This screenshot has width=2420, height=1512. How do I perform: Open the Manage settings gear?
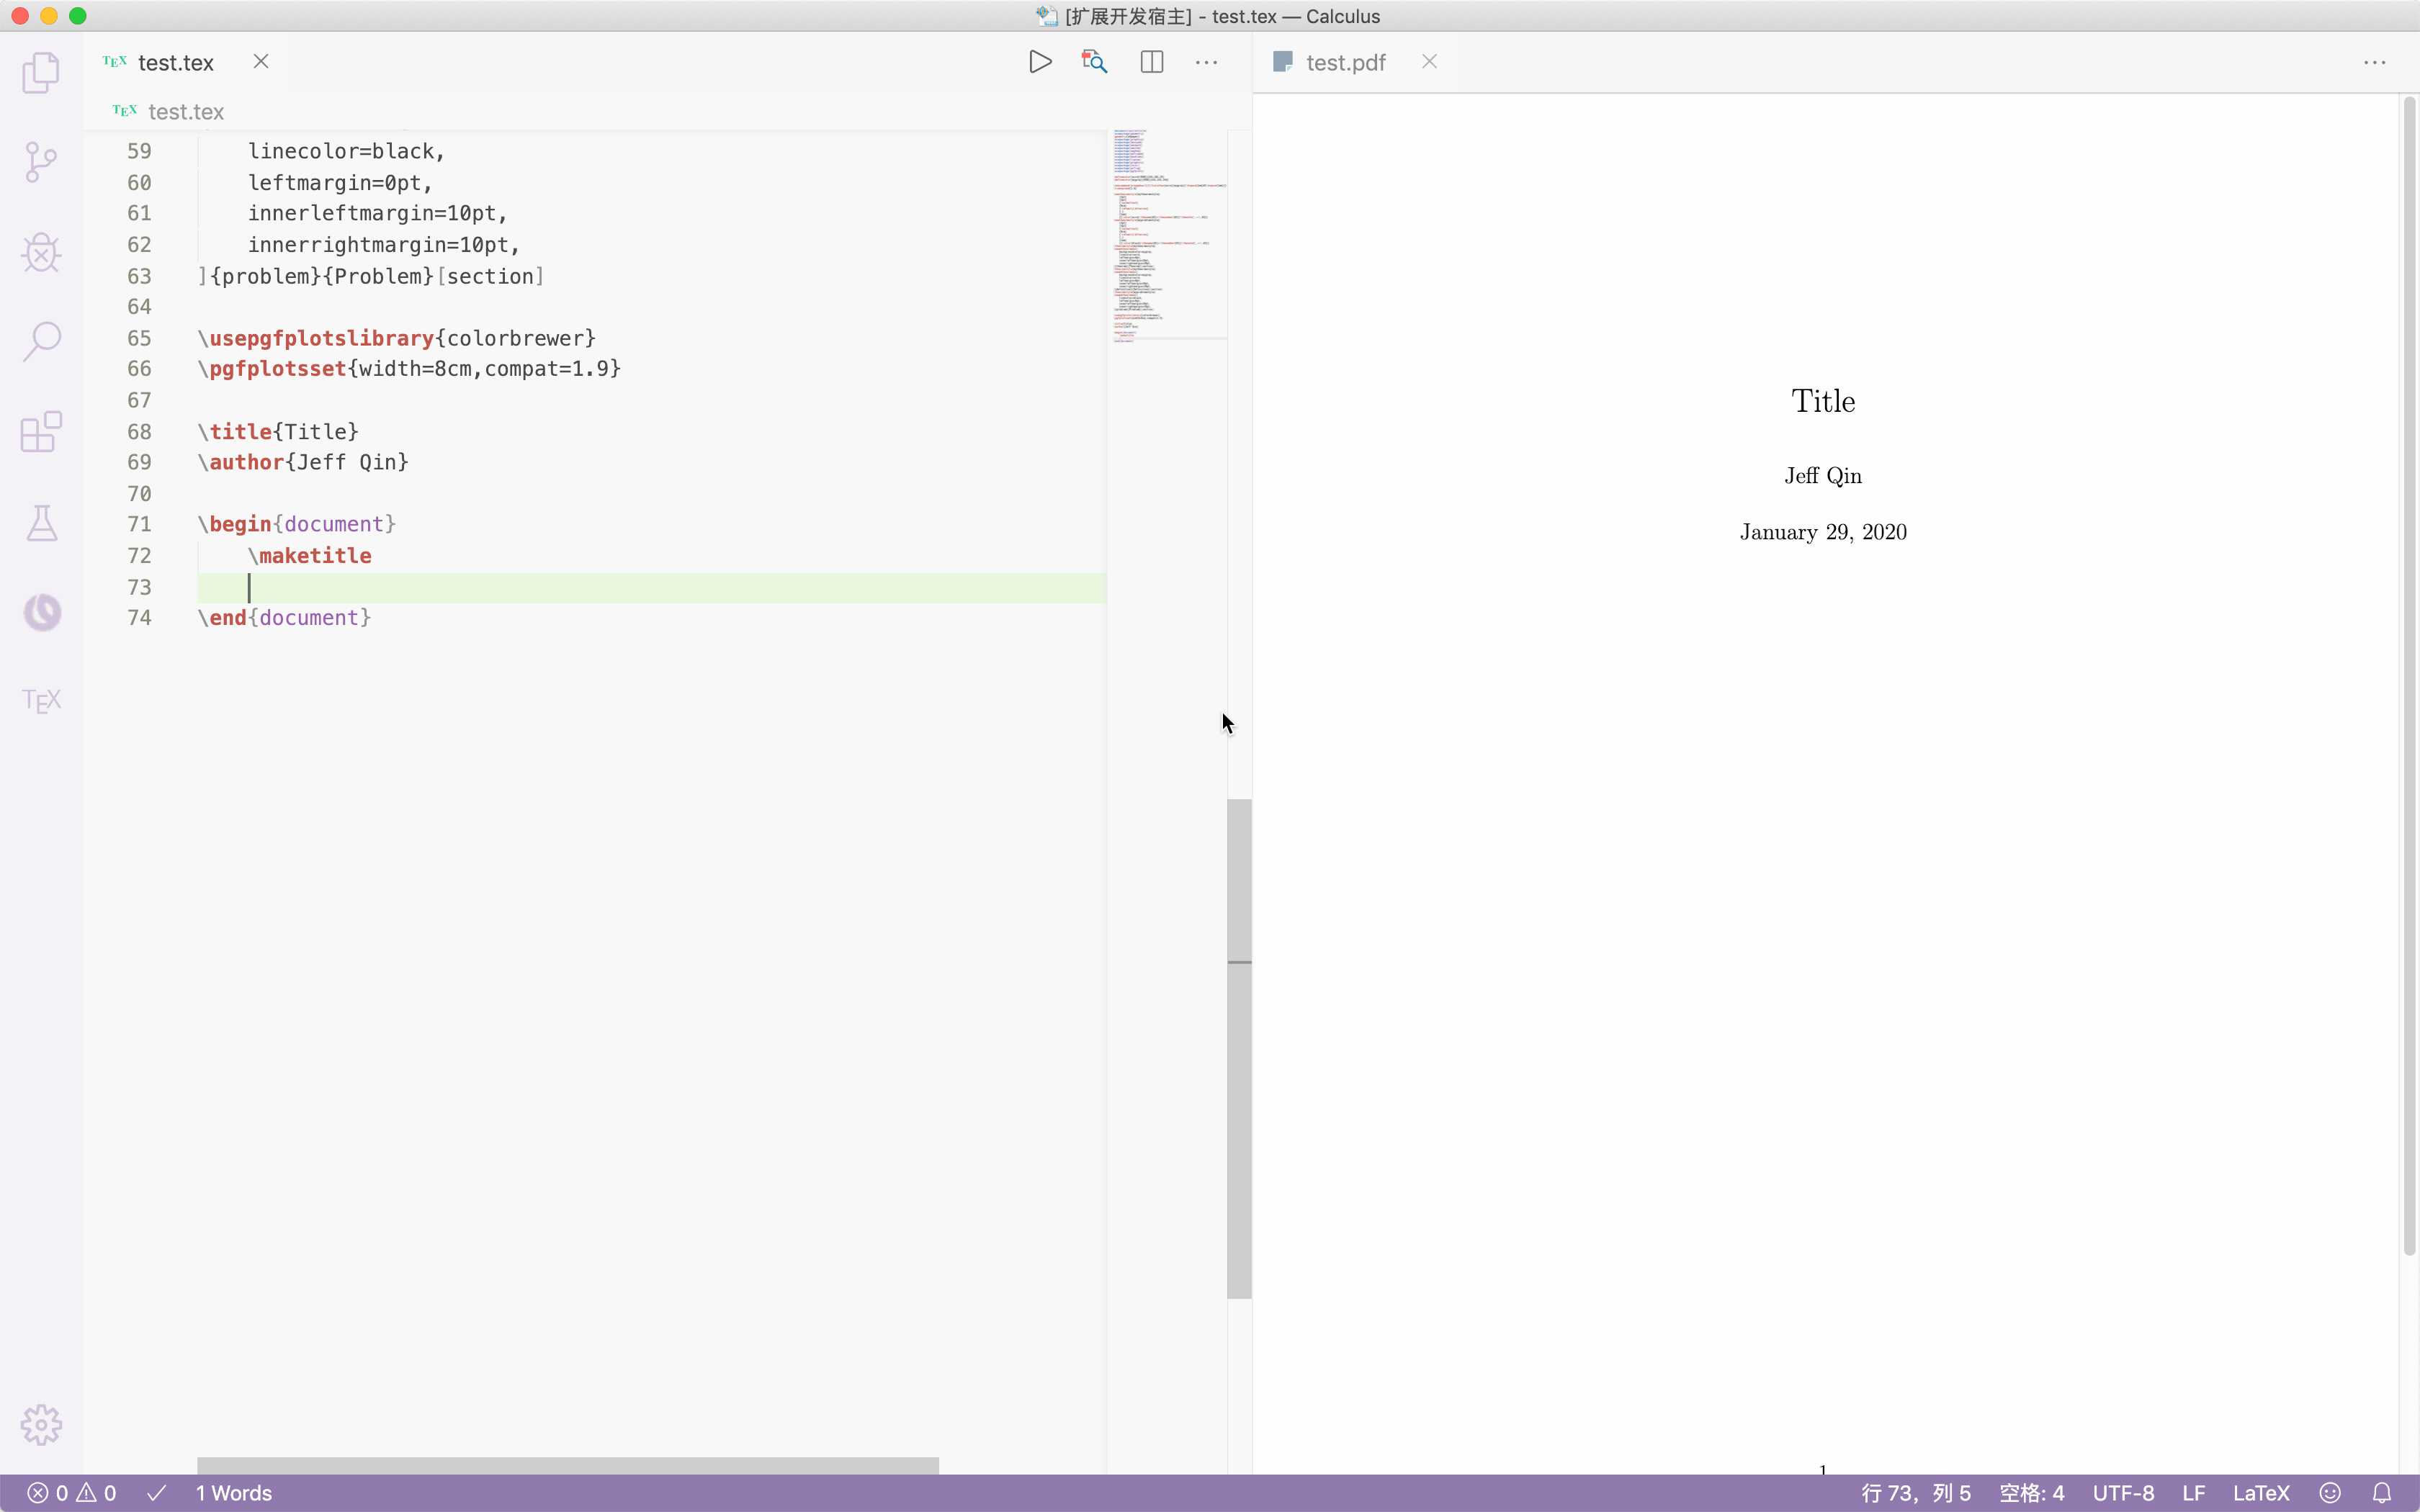point(40,1425)
